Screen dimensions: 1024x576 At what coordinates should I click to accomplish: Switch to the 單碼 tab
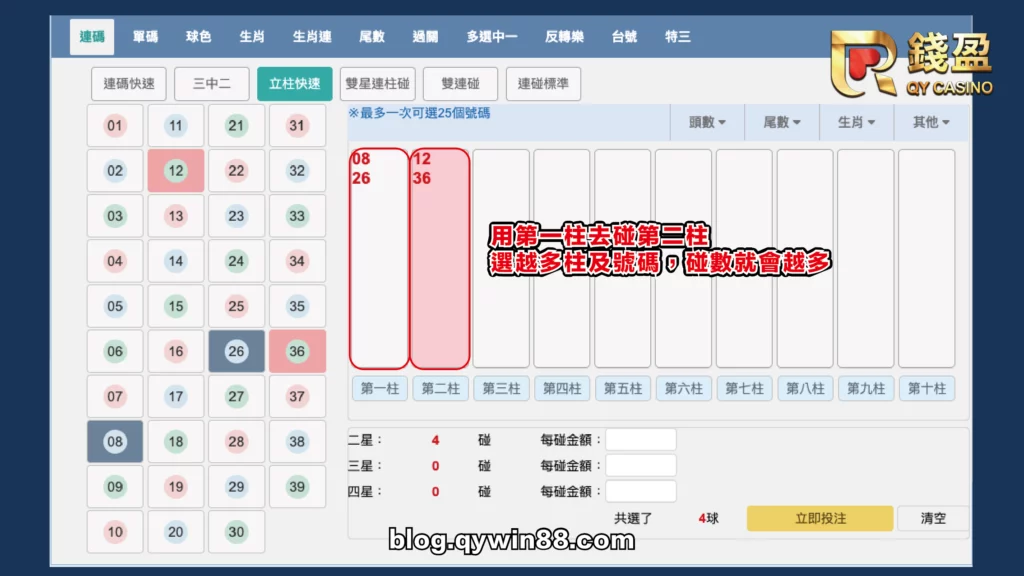pyautogui.click(x=144, y=36)
